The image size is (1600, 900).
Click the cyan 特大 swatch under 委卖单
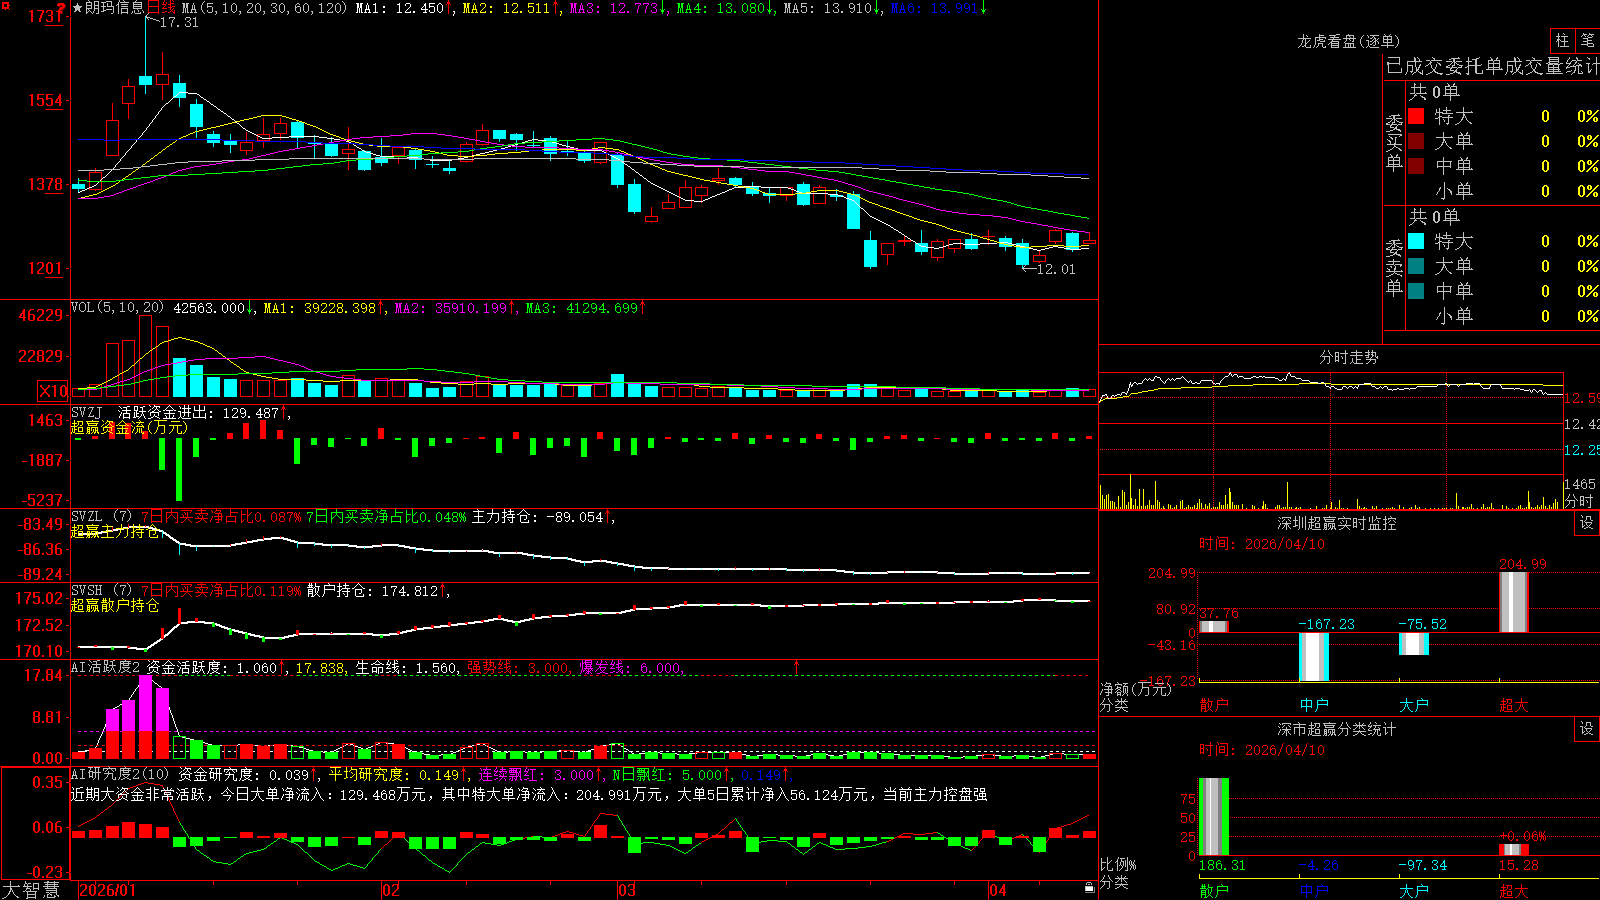pyautogui.click(x=1416, y=241)
